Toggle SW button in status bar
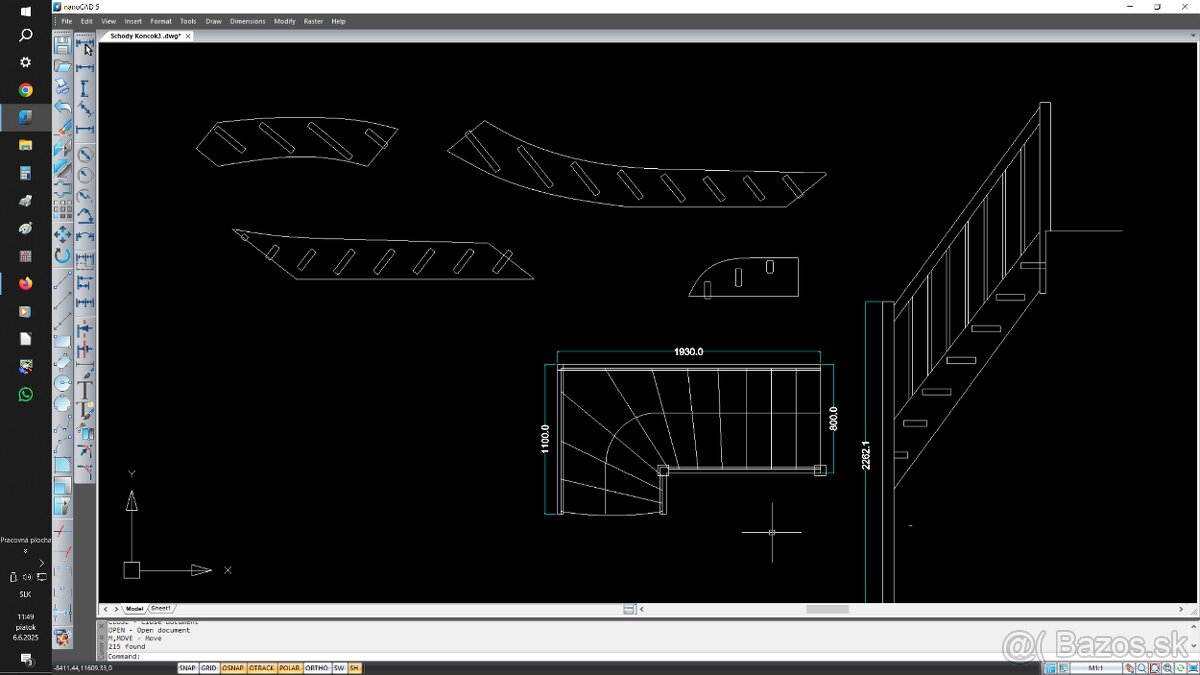 tap(339, 667)
